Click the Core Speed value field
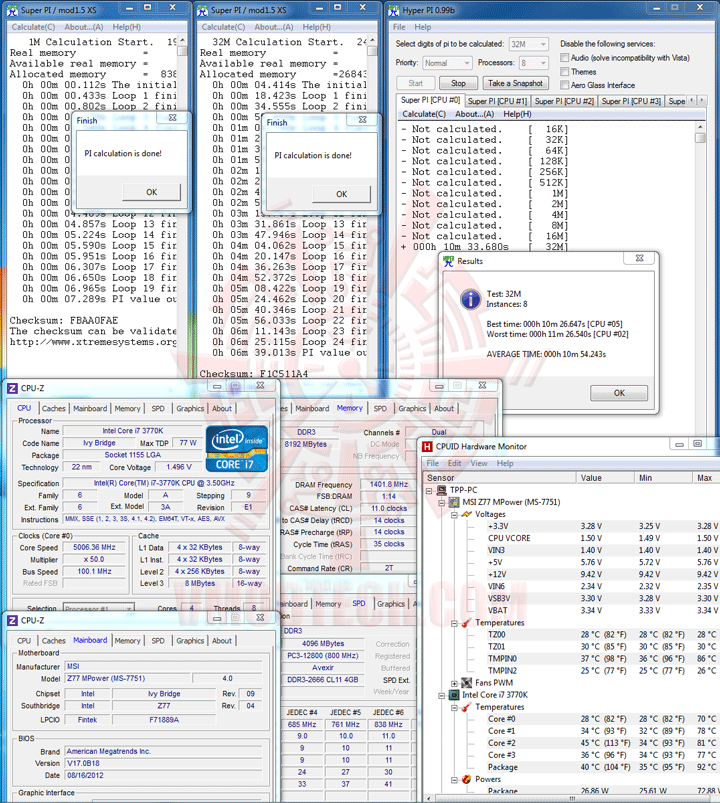Image resolution: width=720 pixels, height=803 pixels. point(94,547)
